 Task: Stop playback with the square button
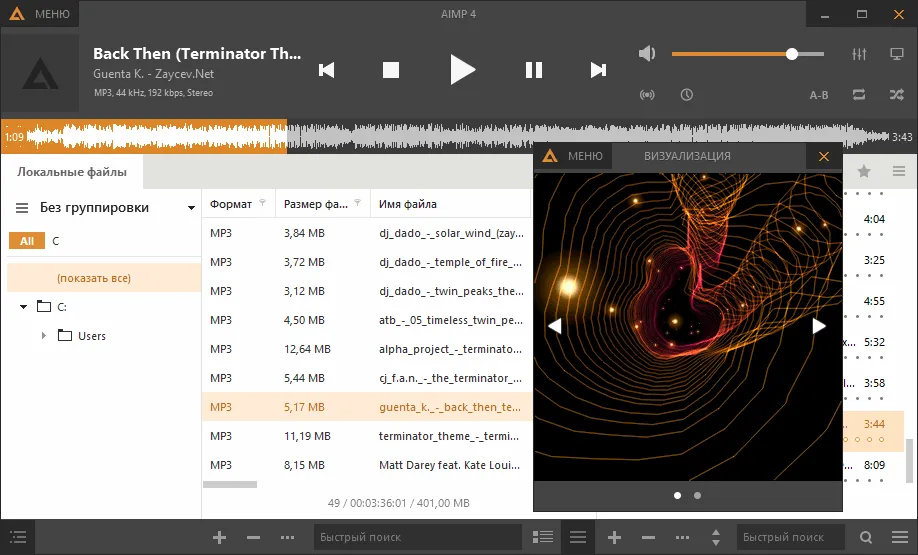pos(391,70)
